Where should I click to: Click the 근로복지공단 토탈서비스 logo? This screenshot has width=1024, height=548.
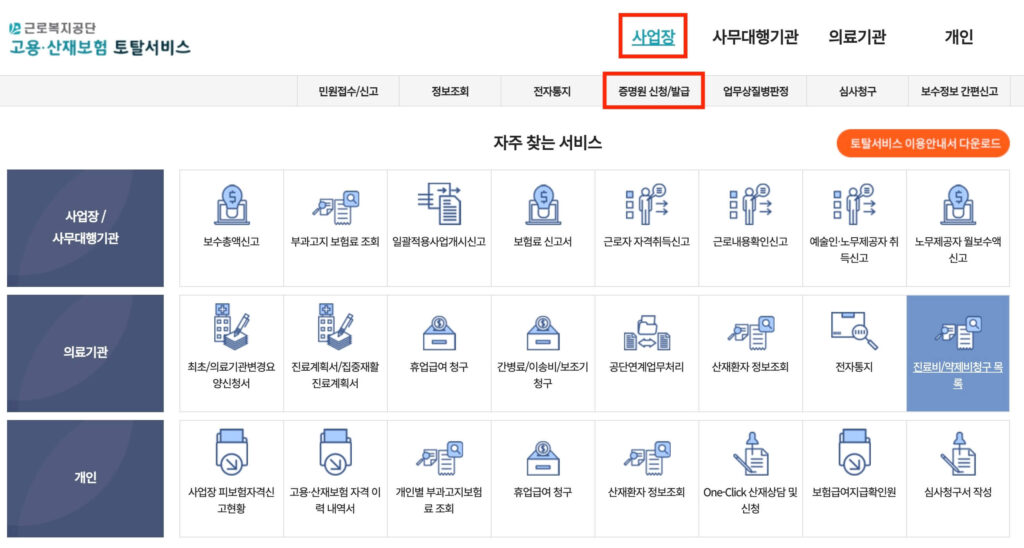tap(98, 38)
